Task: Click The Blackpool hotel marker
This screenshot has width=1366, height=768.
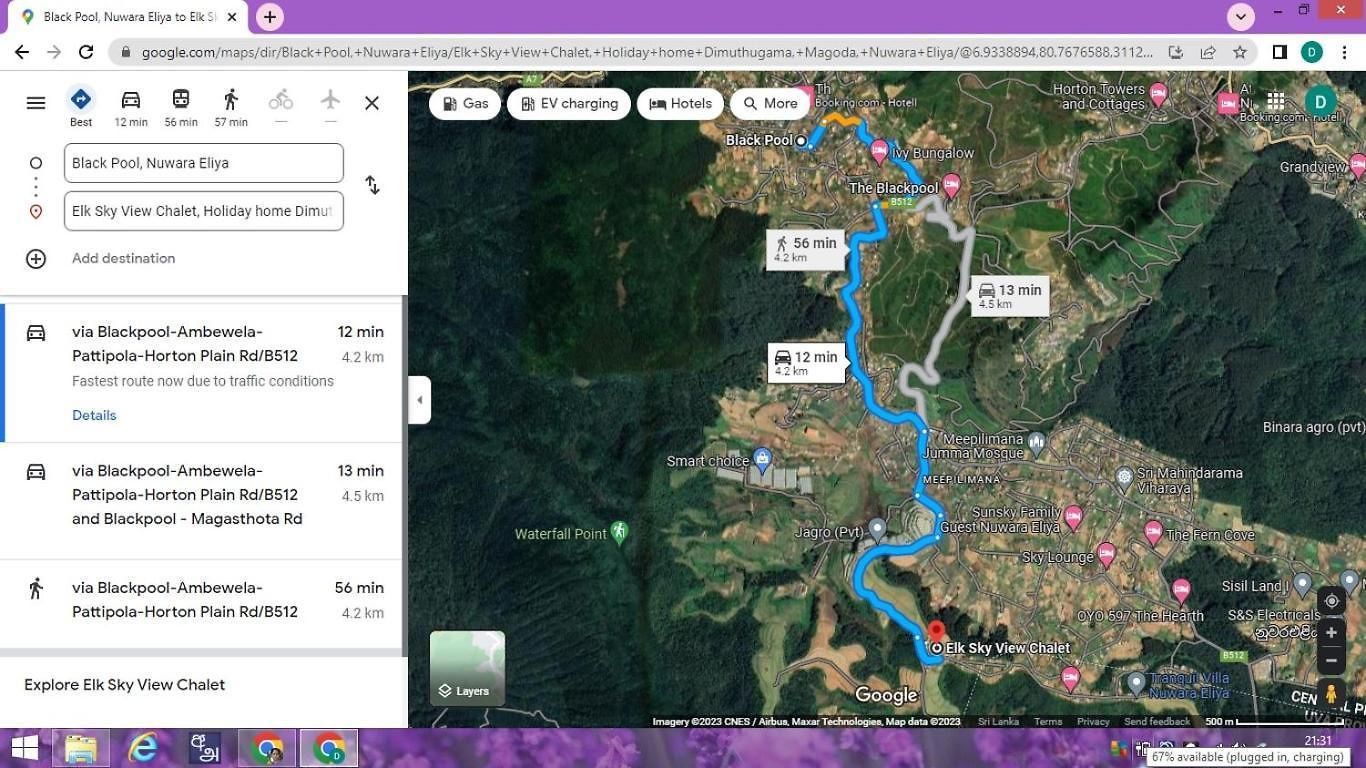Action: 951,186
